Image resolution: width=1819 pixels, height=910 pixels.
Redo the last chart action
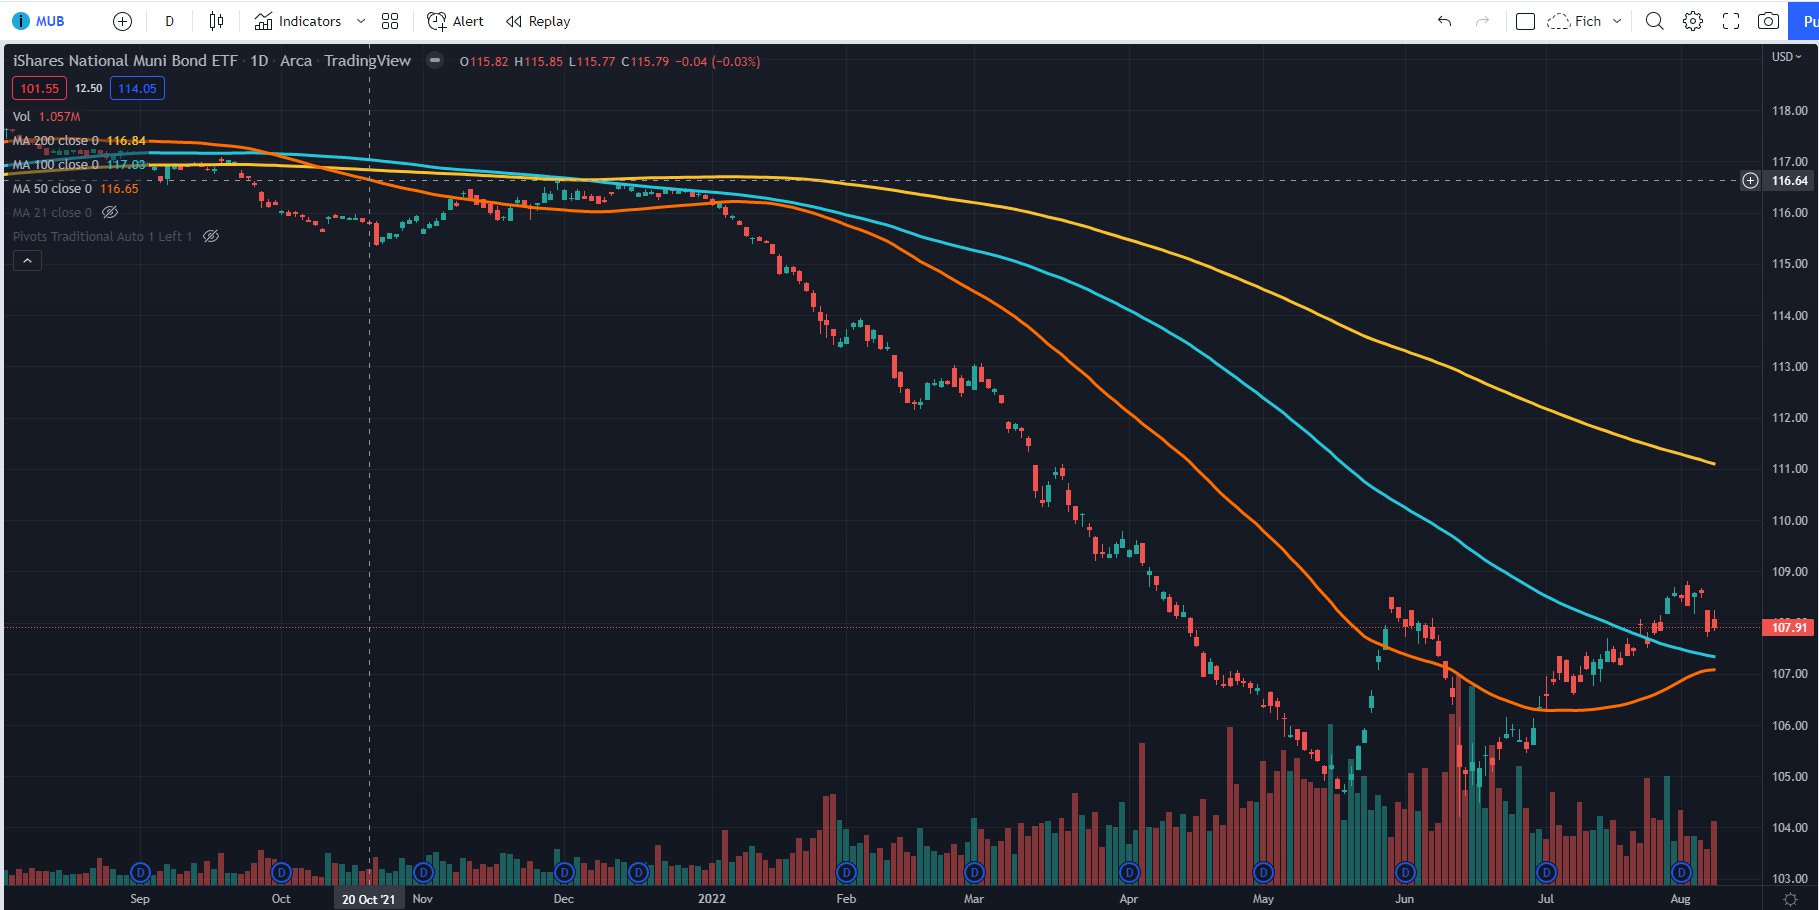coord(1482,21)
